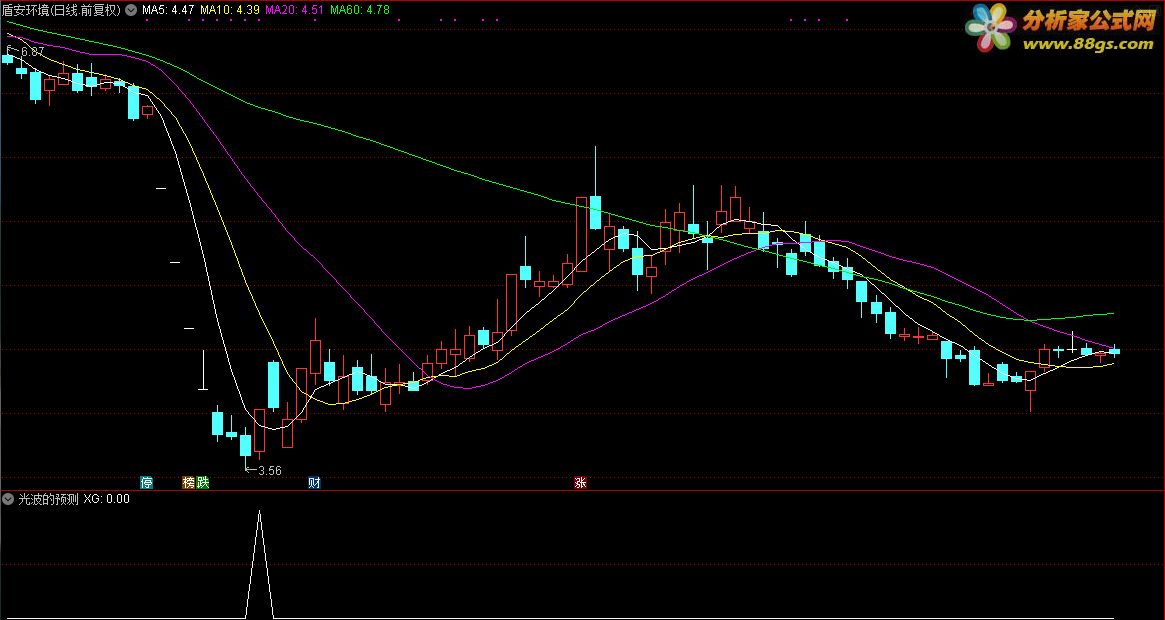Select the yellow MA10: 4.39 label
The image size is (1165, 620).
[230, 10]
